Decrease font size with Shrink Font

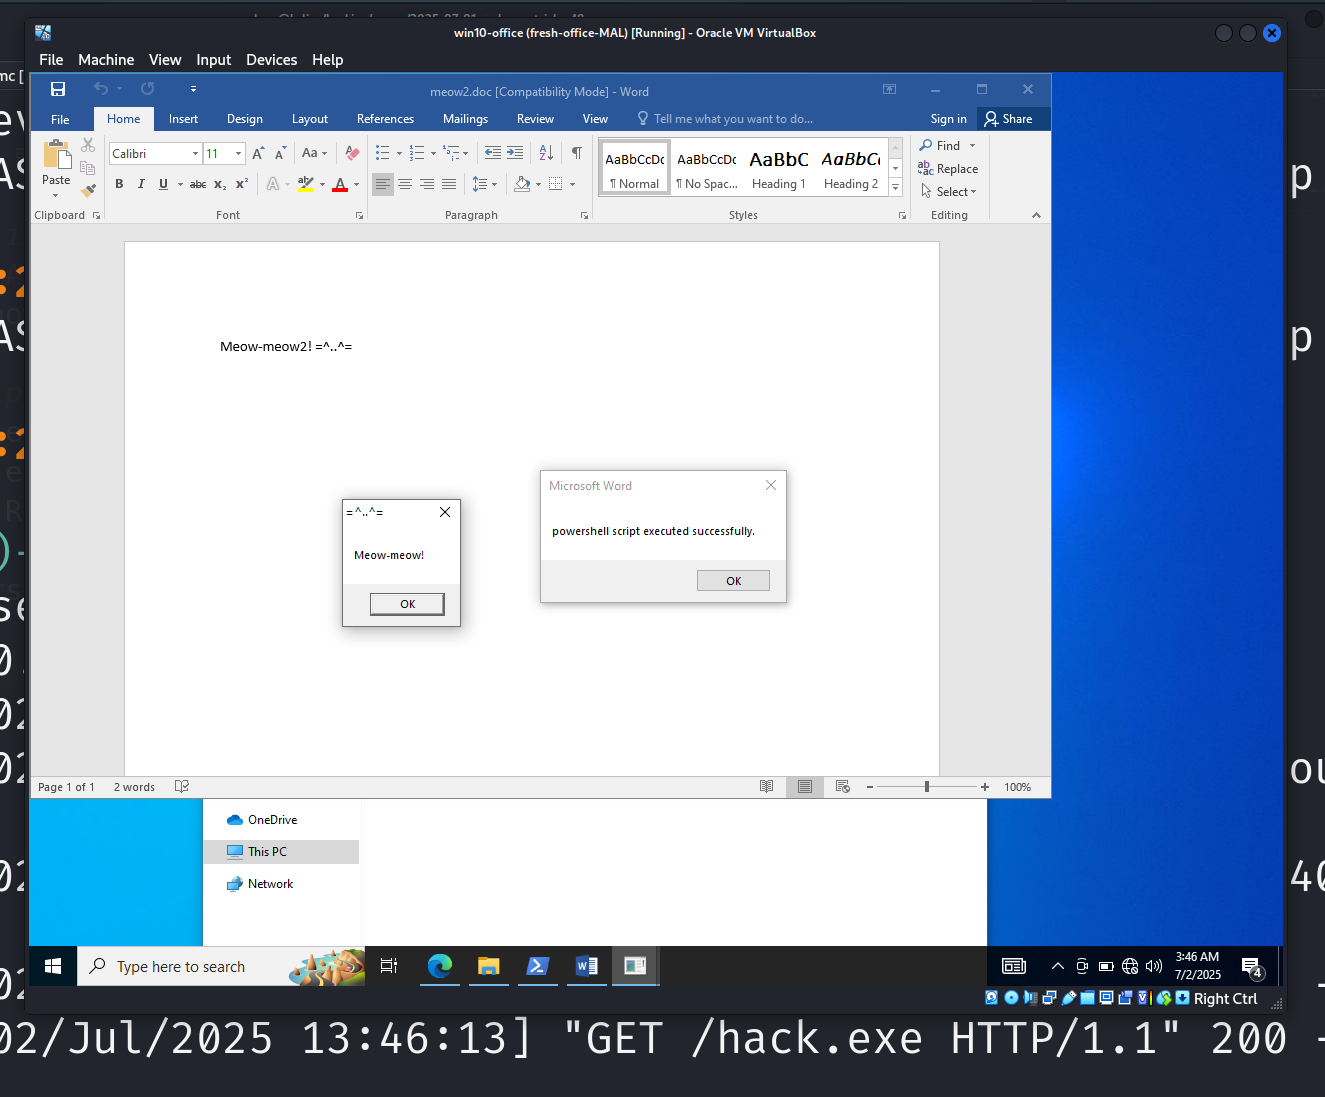280,153
